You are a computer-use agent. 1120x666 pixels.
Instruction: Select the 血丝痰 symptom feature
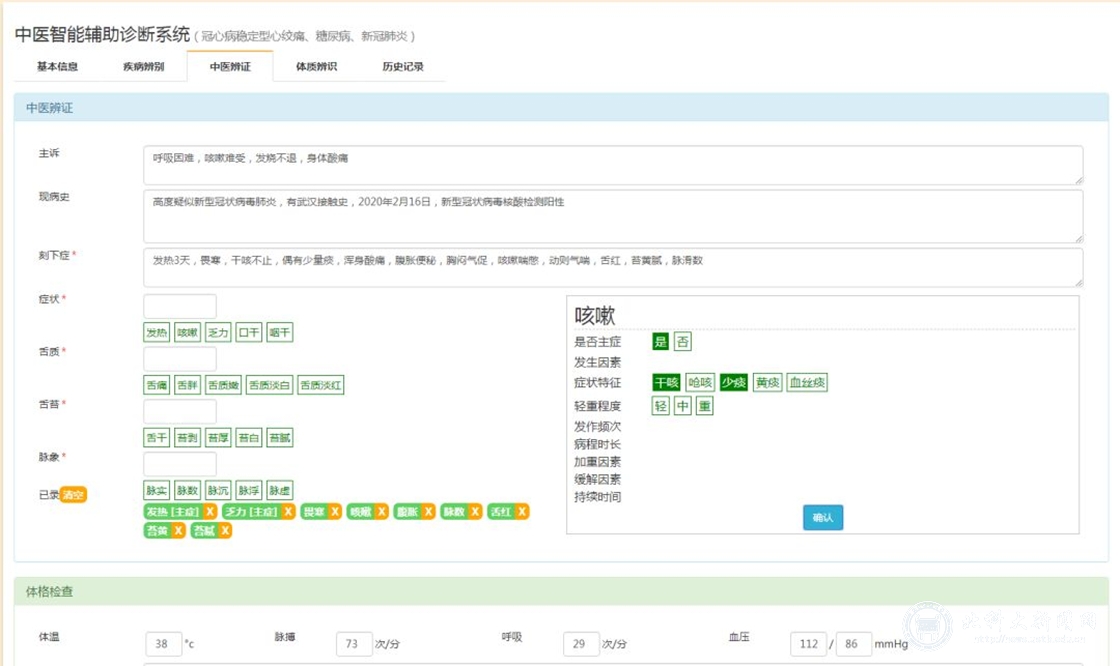click(807, 382)
